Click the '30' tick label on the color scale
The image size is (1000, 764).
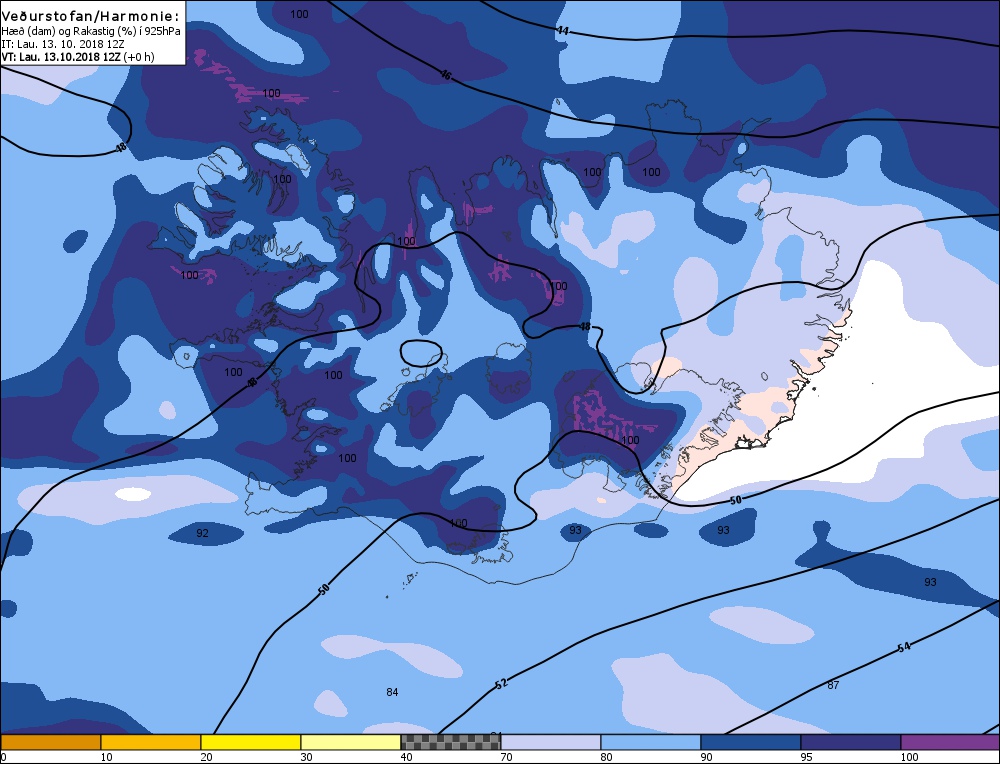pos(307,757)
